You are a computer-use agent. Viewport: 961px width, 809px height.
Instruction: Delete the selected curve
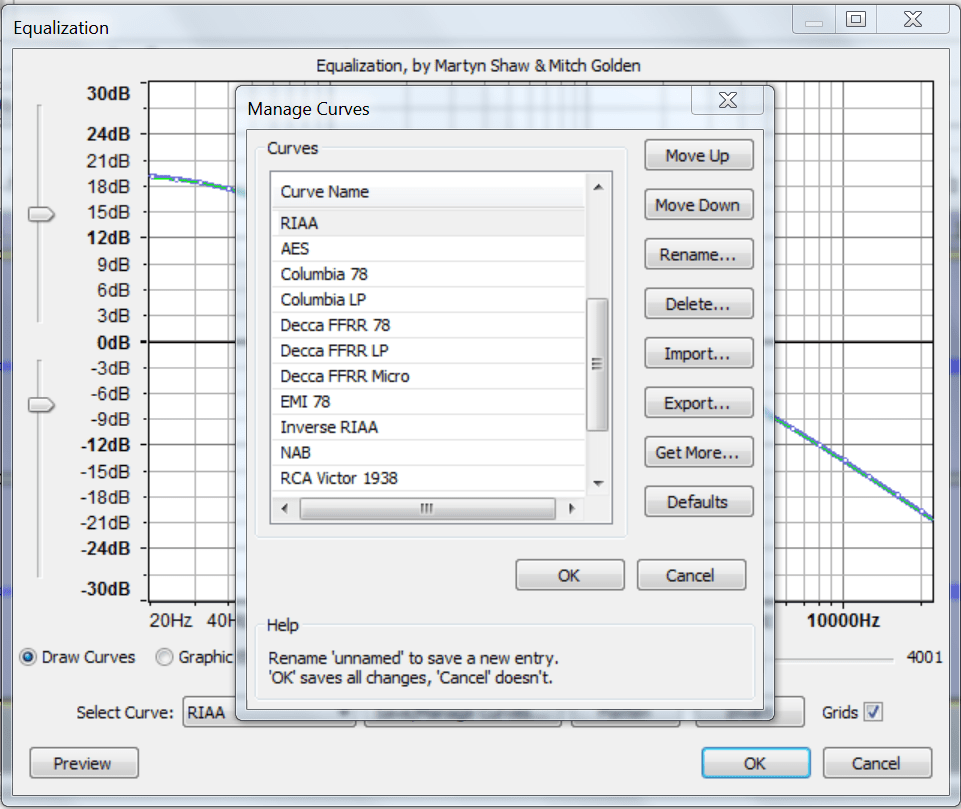[698, 303]
